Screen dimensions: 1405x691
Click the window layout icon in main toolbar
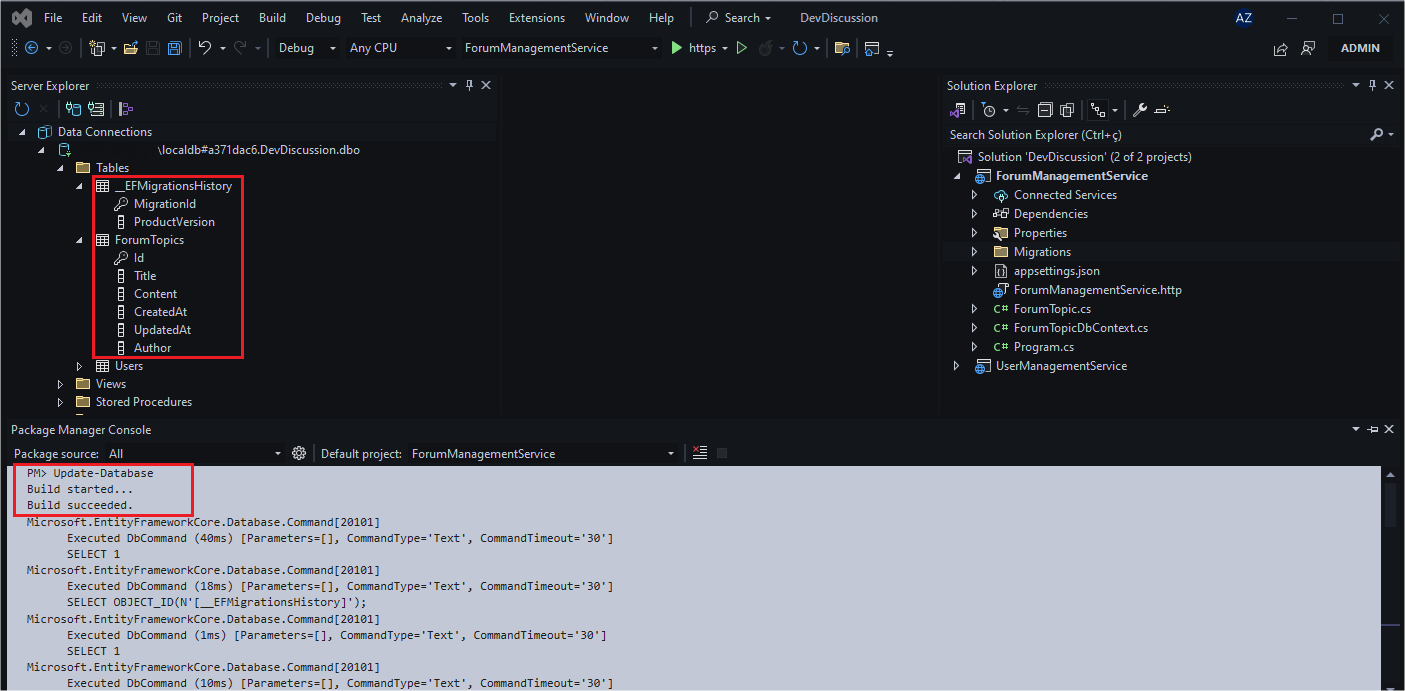point(872,48)
